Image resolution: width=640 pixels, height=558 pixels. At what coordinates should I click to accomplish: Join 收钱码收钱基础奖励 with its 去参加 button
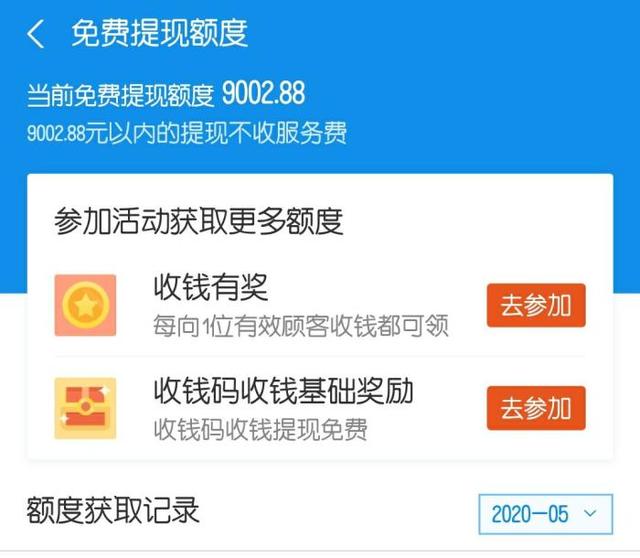point(536,408)
